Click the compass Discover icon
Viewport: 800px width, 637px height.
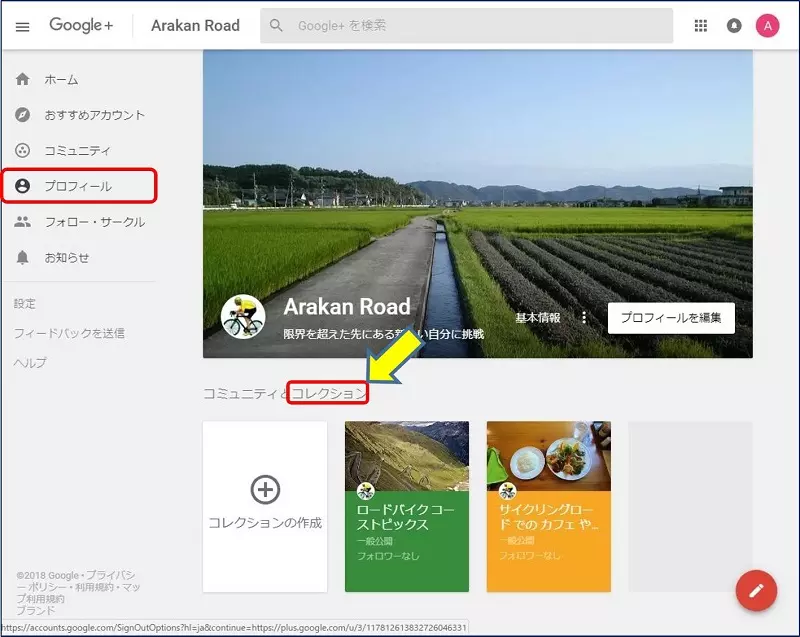coord(22,115)
